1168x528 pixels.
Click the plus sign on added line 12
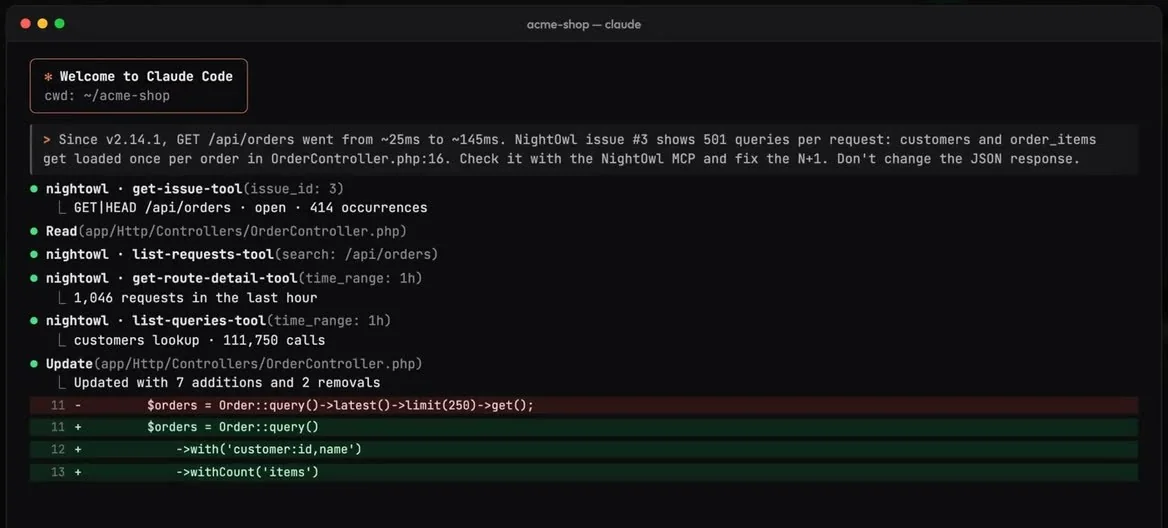[78, 450]
